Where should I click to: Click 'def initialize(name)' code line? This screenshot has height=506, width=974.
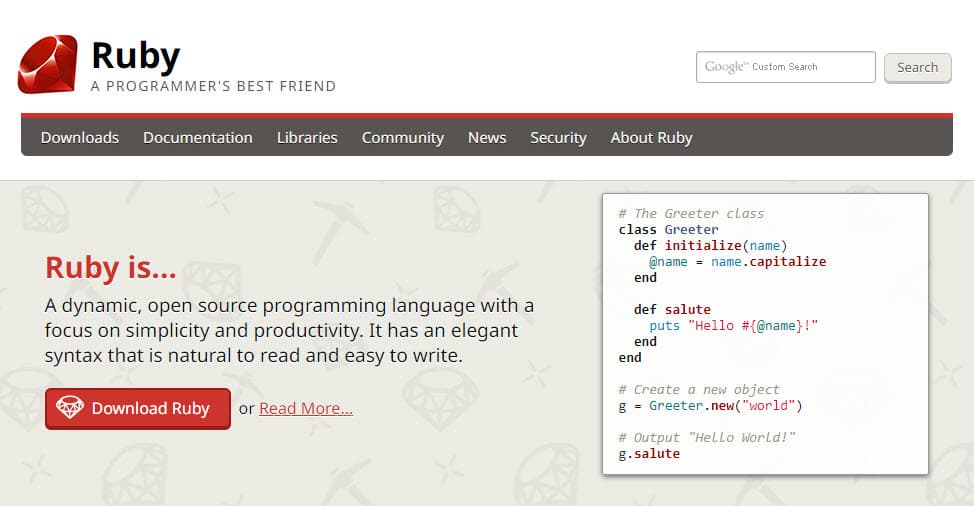pos(711,246)
